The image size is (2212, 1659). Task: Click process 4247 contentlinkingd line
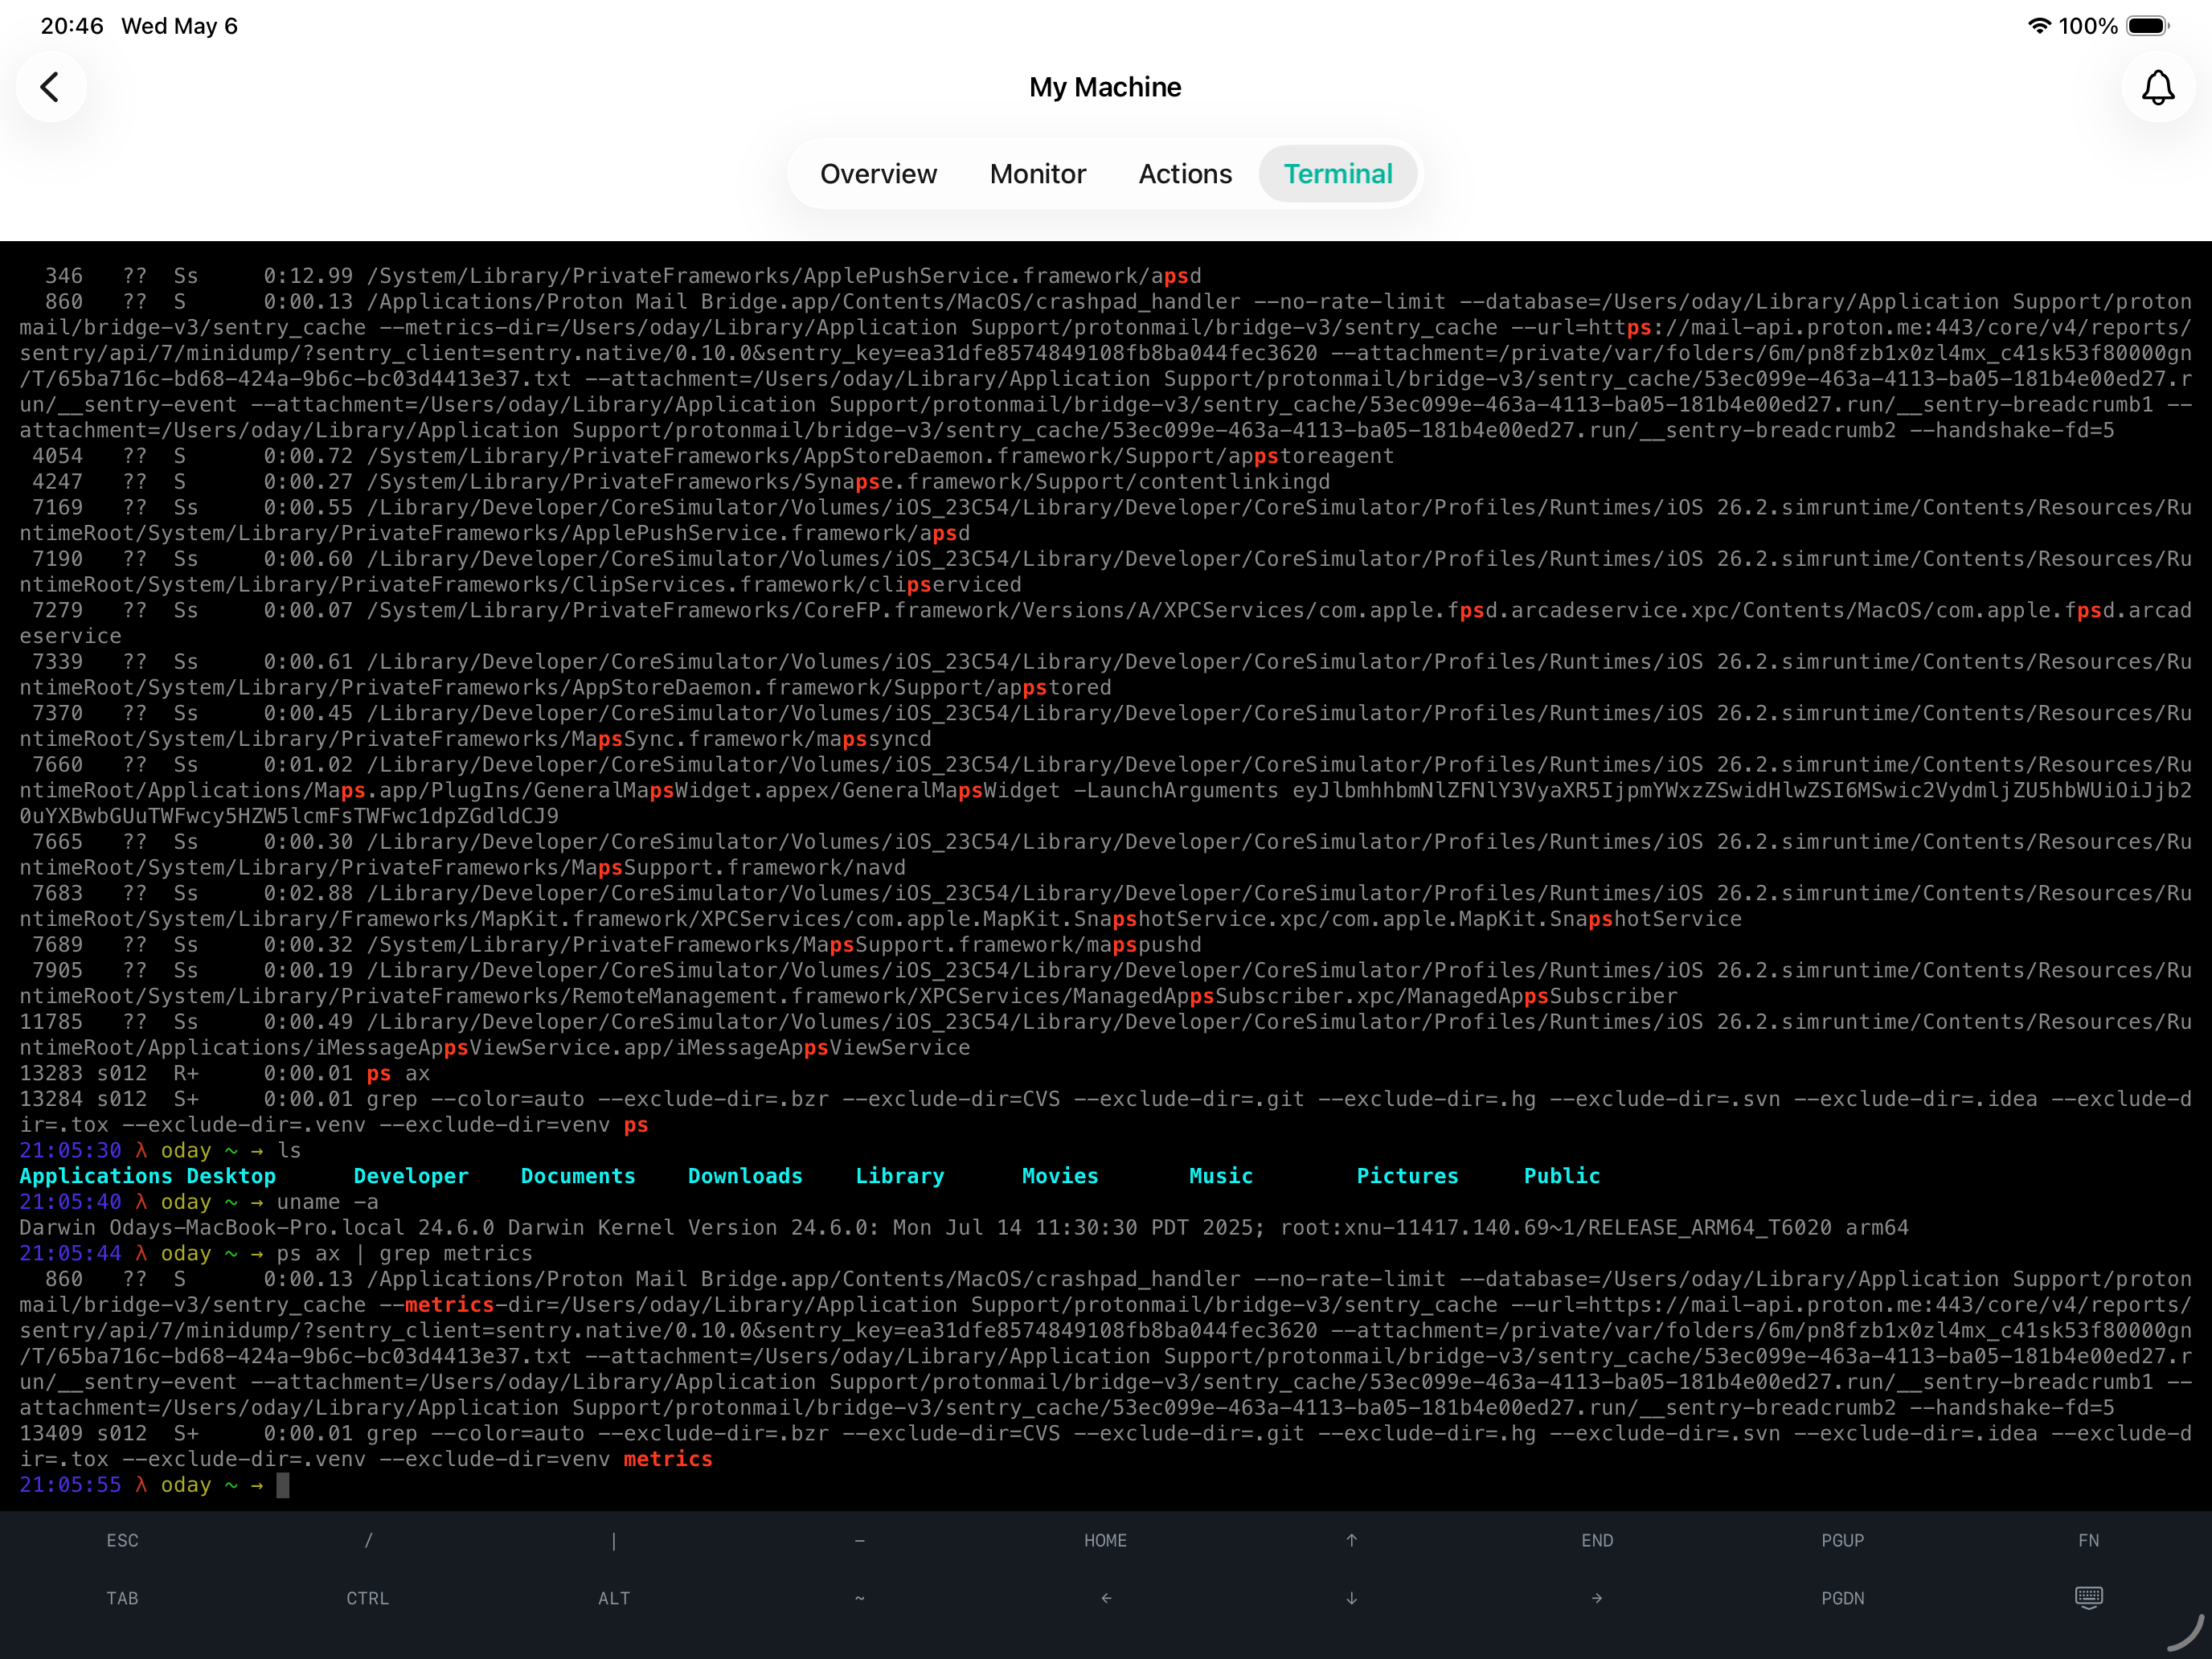(681, 482)
